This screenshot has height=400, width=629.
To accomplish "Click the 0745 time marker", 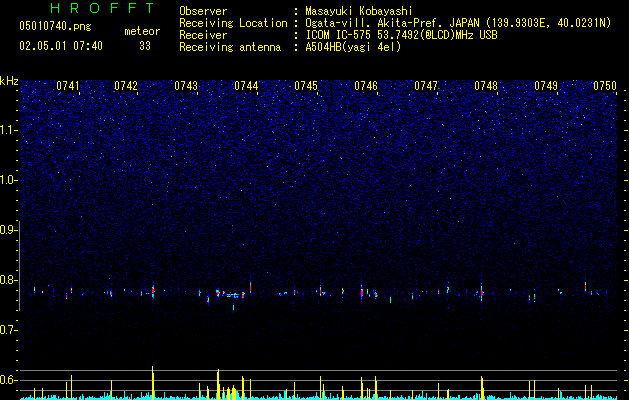I will coord(306,86).
